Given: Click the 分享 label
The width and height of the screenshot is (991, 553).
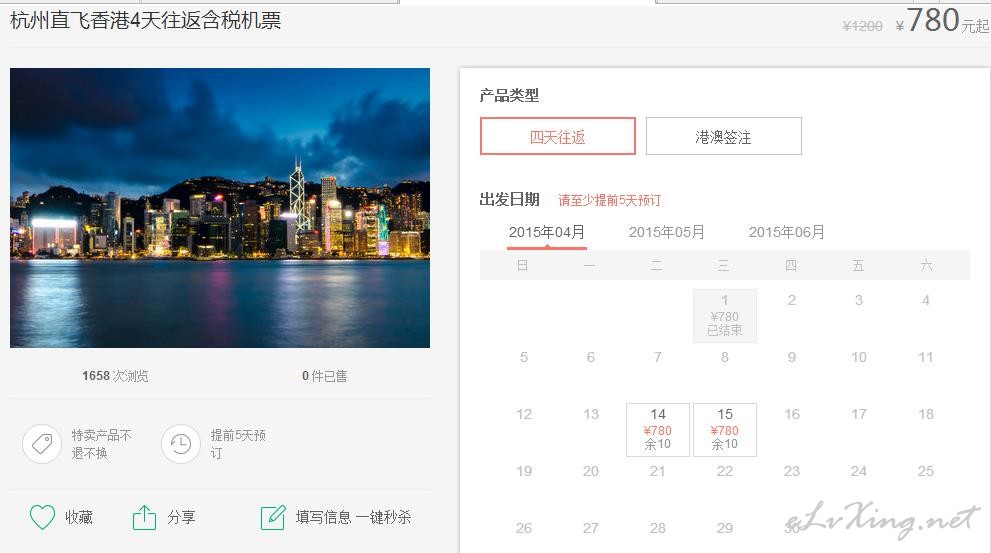Looking at the screenshot, I should pyautogui.click(x=181, y=517).
